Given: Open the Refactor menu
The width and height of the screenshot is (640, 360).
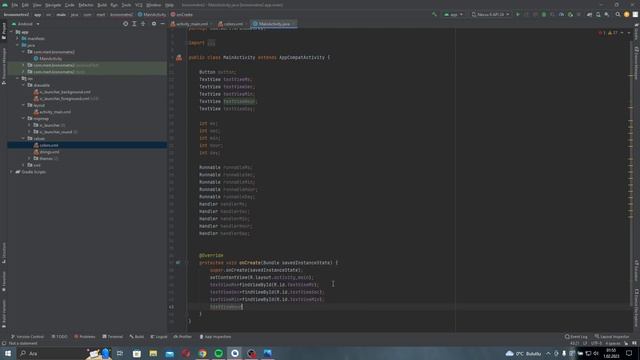Looking at the screenshot, I should pos(86,5).
